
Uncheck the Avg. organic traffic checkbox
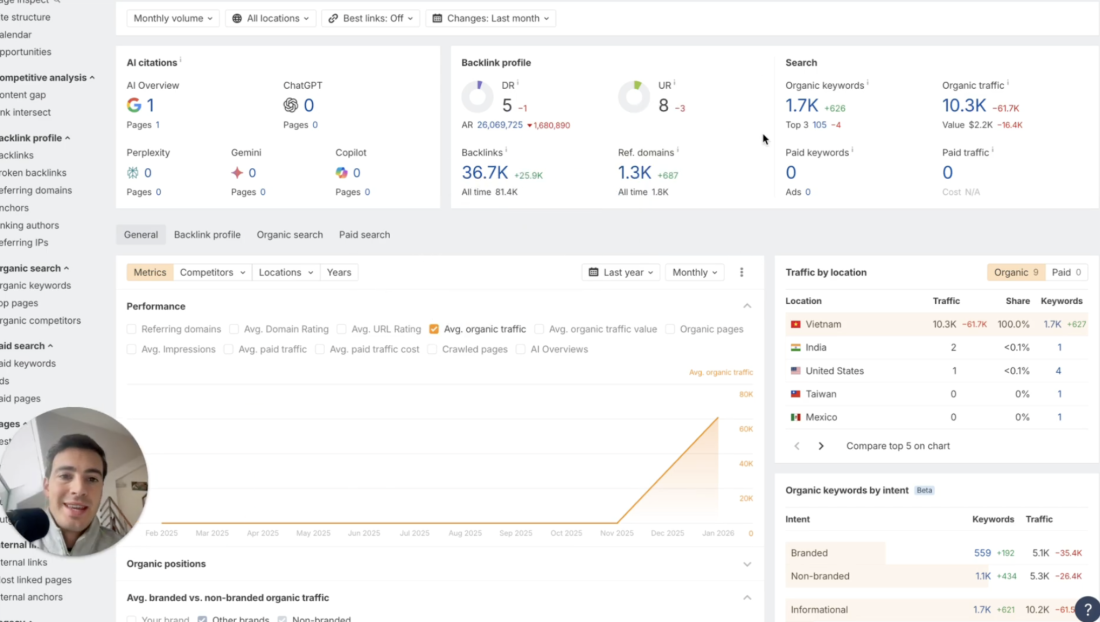point(433,328)
